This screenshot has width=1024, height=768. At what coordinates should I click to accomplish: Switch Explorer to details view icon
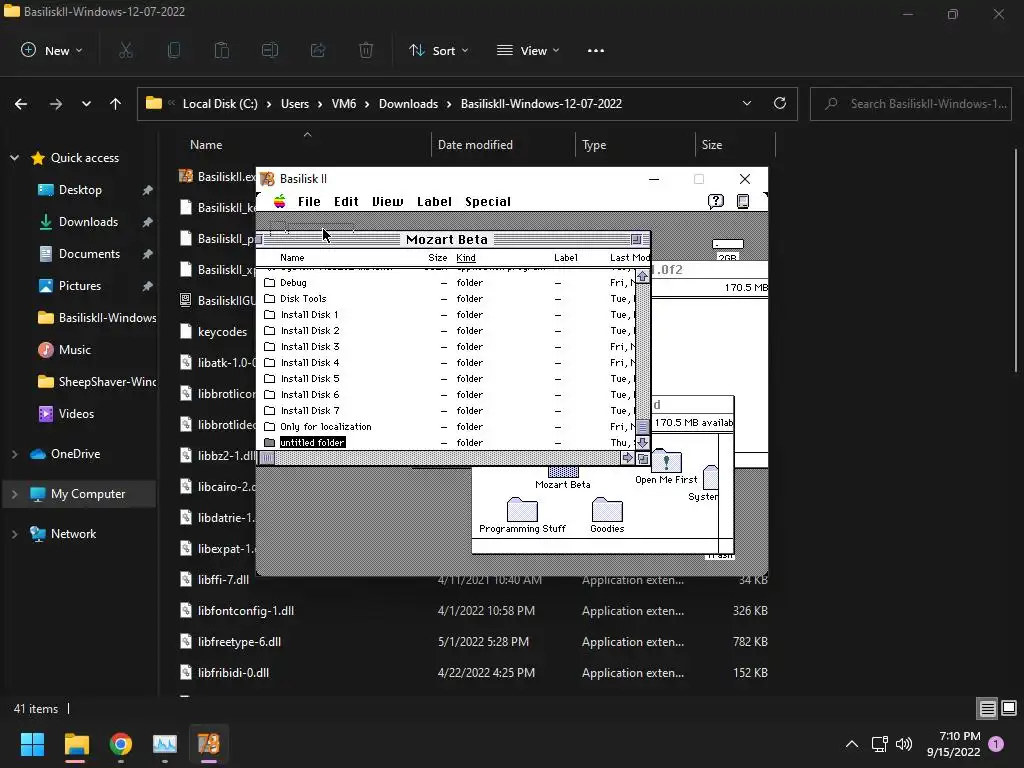click(987, 709)
